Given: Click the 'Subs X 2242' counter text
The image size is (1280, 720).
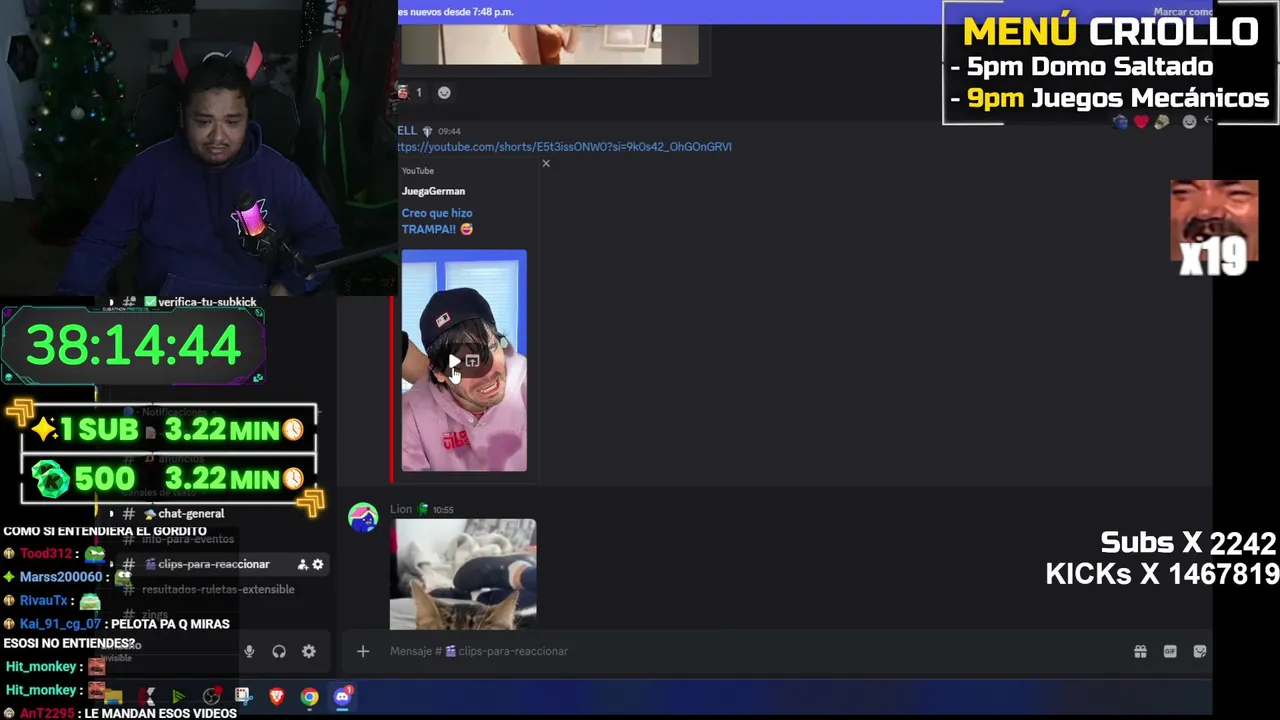Looking at the screenshot, I should (1188, 543).
